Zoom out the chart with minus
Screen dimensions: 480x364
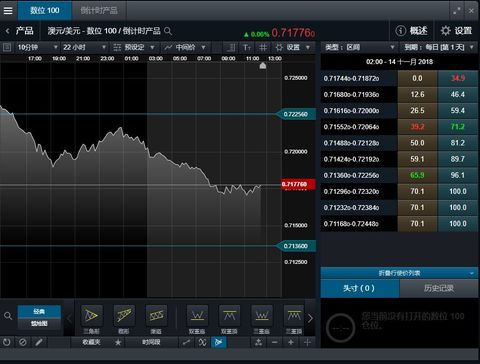coord(274,342)
